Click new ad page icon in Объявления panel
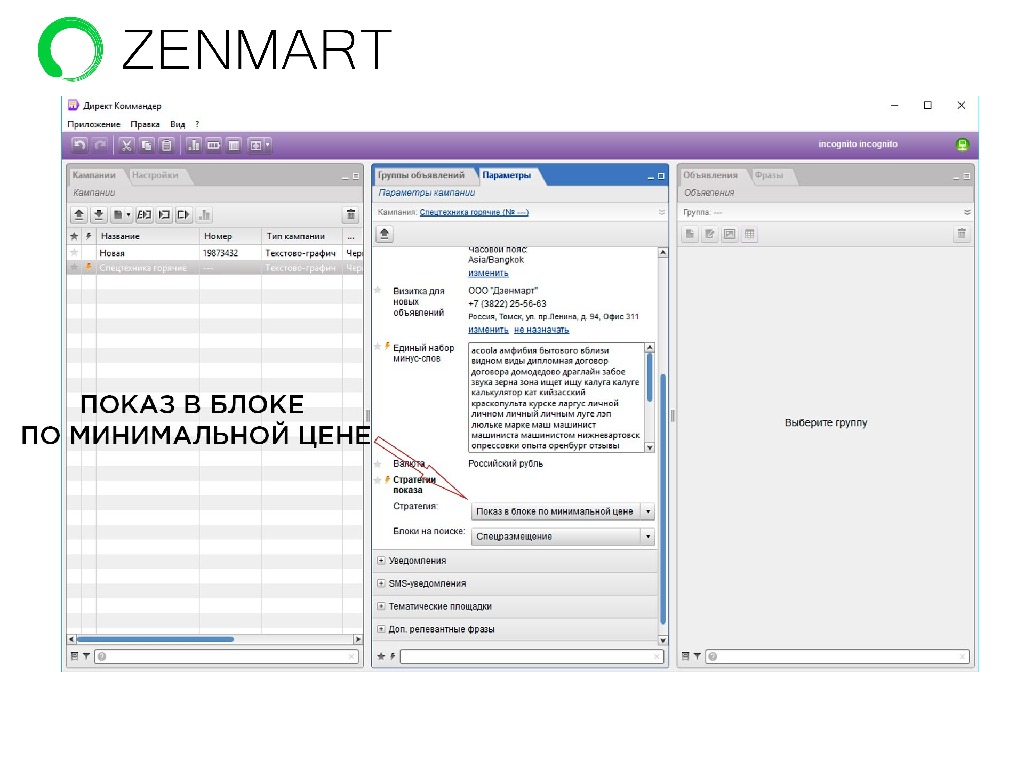The height and width of the screenshot is (768, 1024). [x=690, y=234]
